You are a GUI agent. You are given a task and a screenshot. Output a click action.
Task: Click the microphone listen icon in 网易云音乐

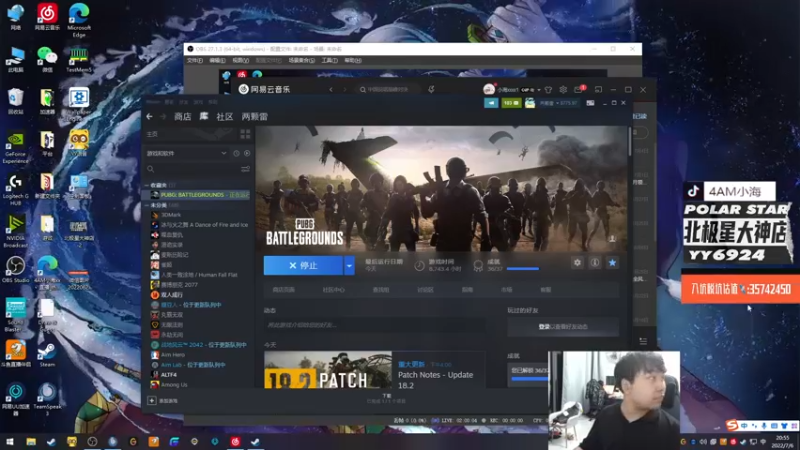pyautogui.click(x=431, y=89)
